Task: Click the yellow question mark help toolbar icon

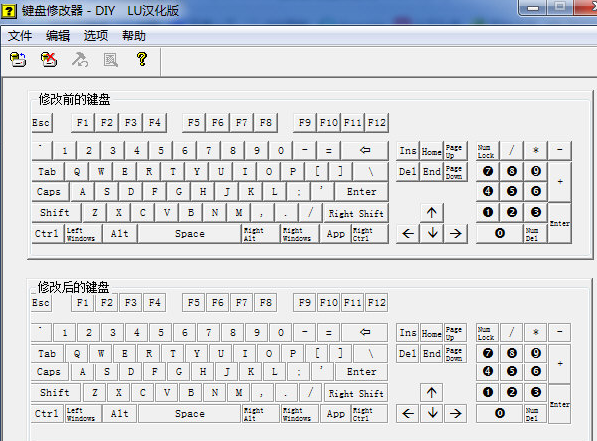Action: pyautogui.click(x=142, y=59)
